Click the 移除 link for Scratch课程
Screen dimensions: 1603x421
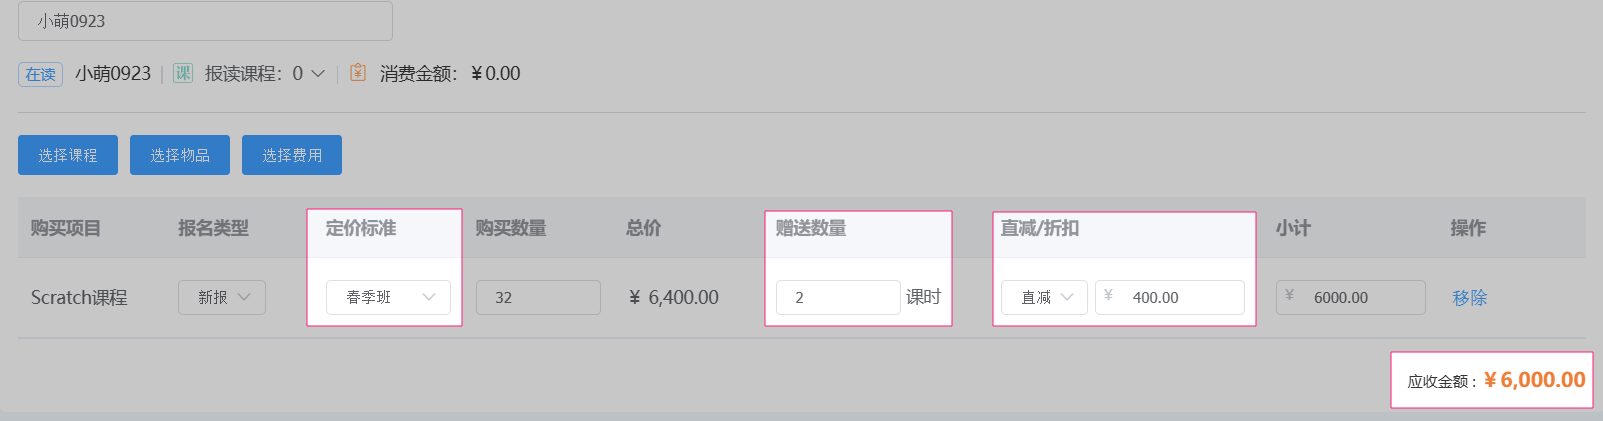point(1469,297)
